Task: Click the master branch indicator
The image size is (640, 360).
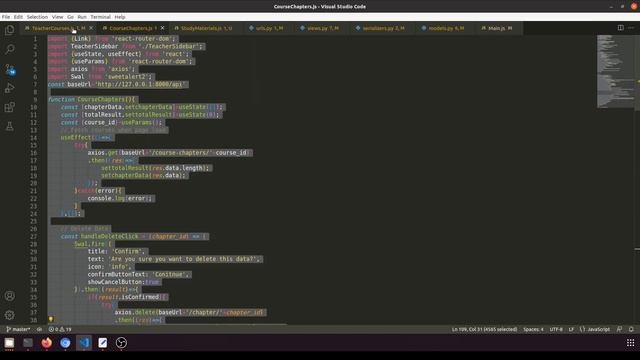Action: click(18, 329)
